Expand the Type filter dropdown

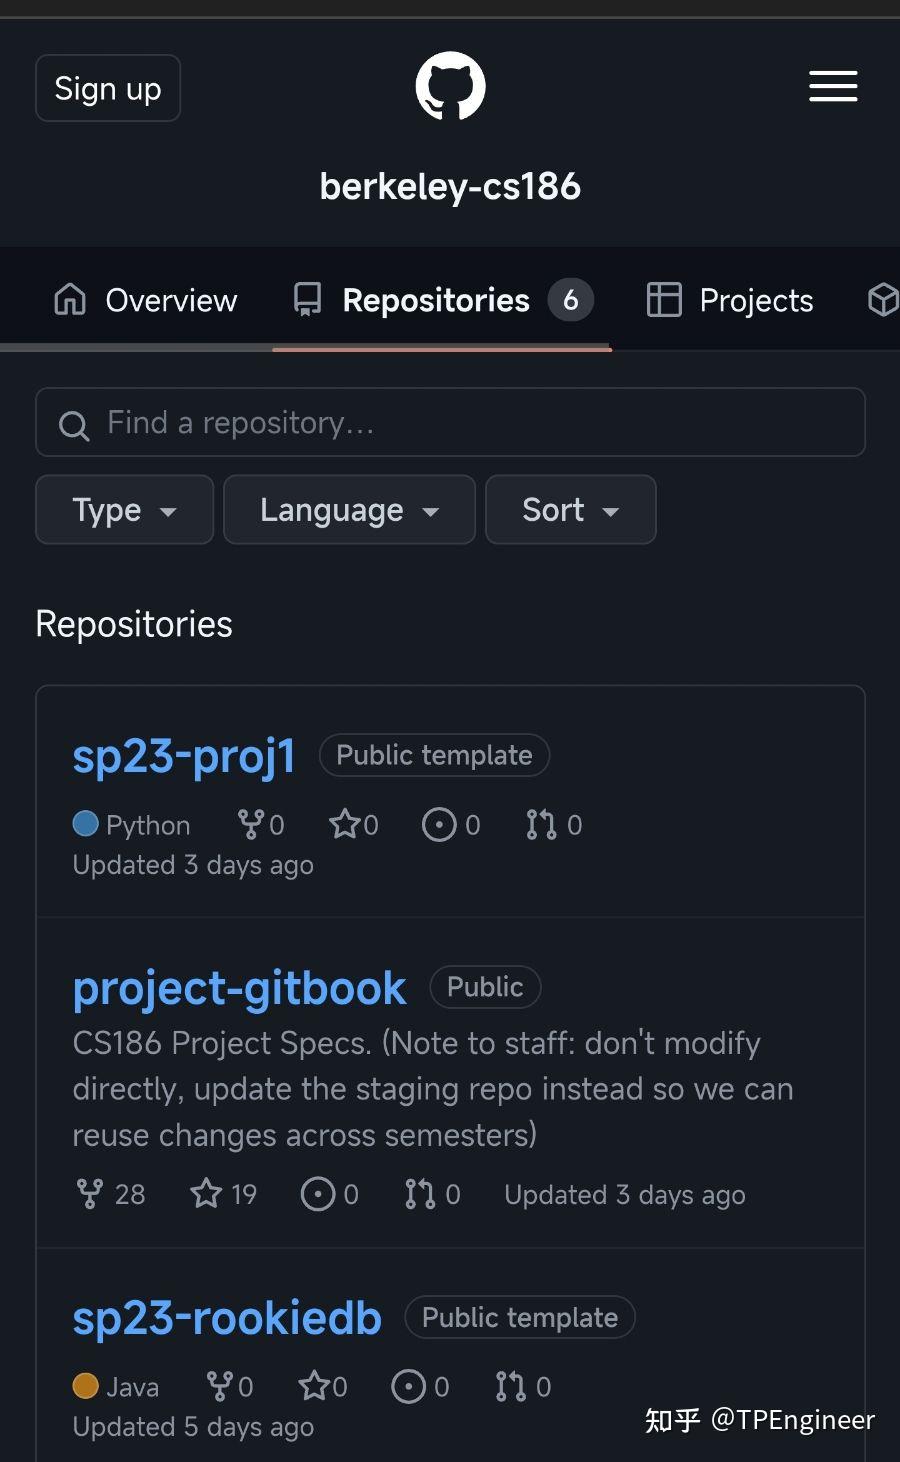(124, 510)
